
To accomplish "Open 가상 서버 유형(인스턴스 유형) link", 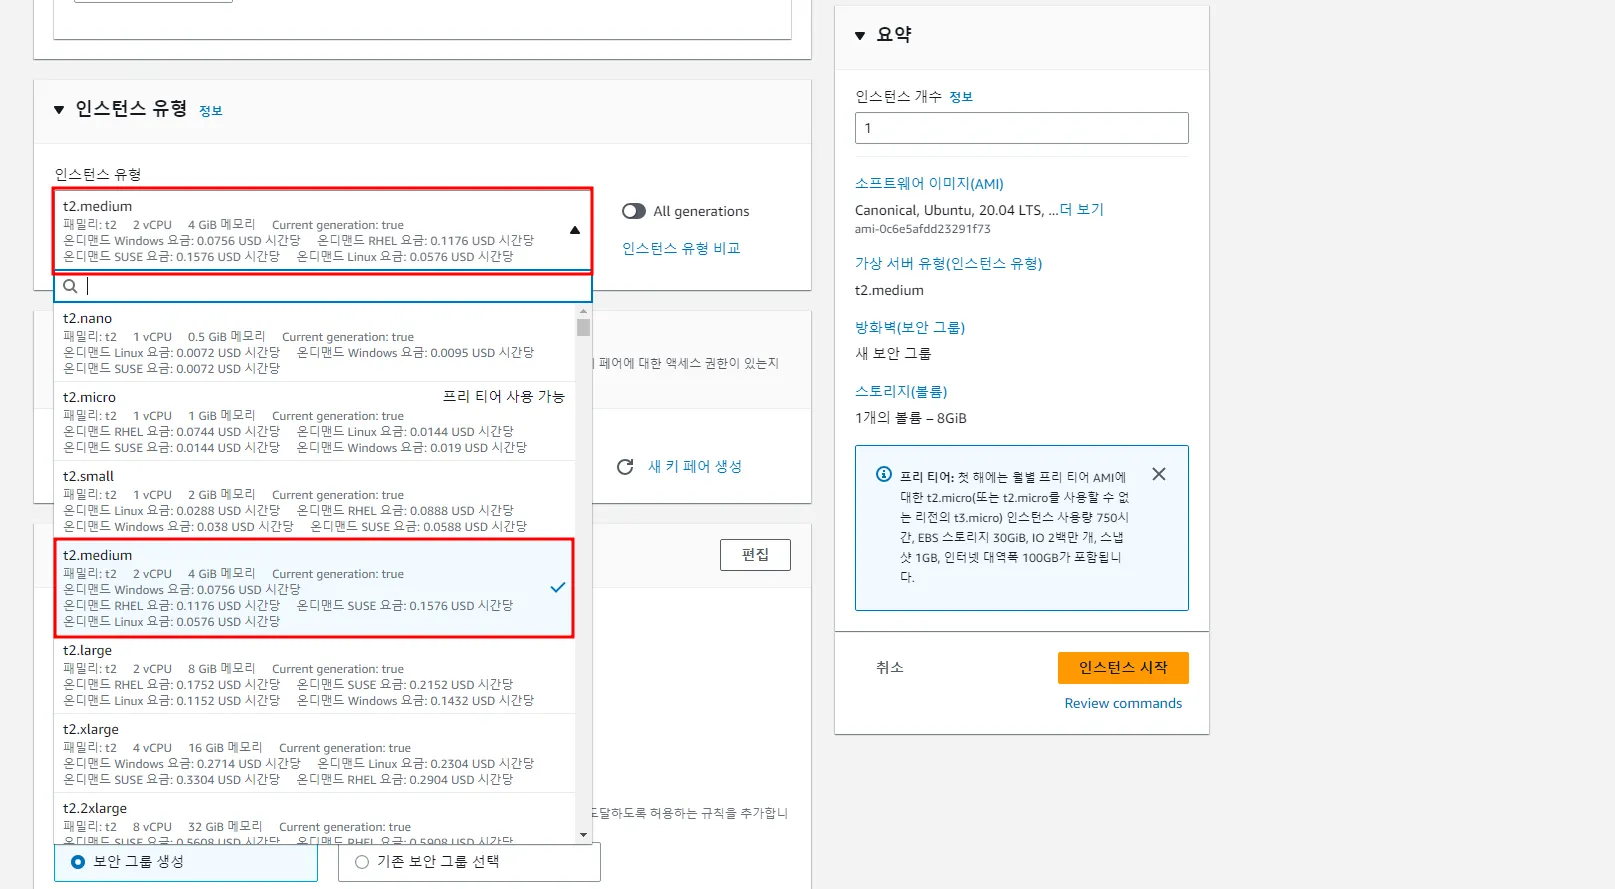I will 948,263.
